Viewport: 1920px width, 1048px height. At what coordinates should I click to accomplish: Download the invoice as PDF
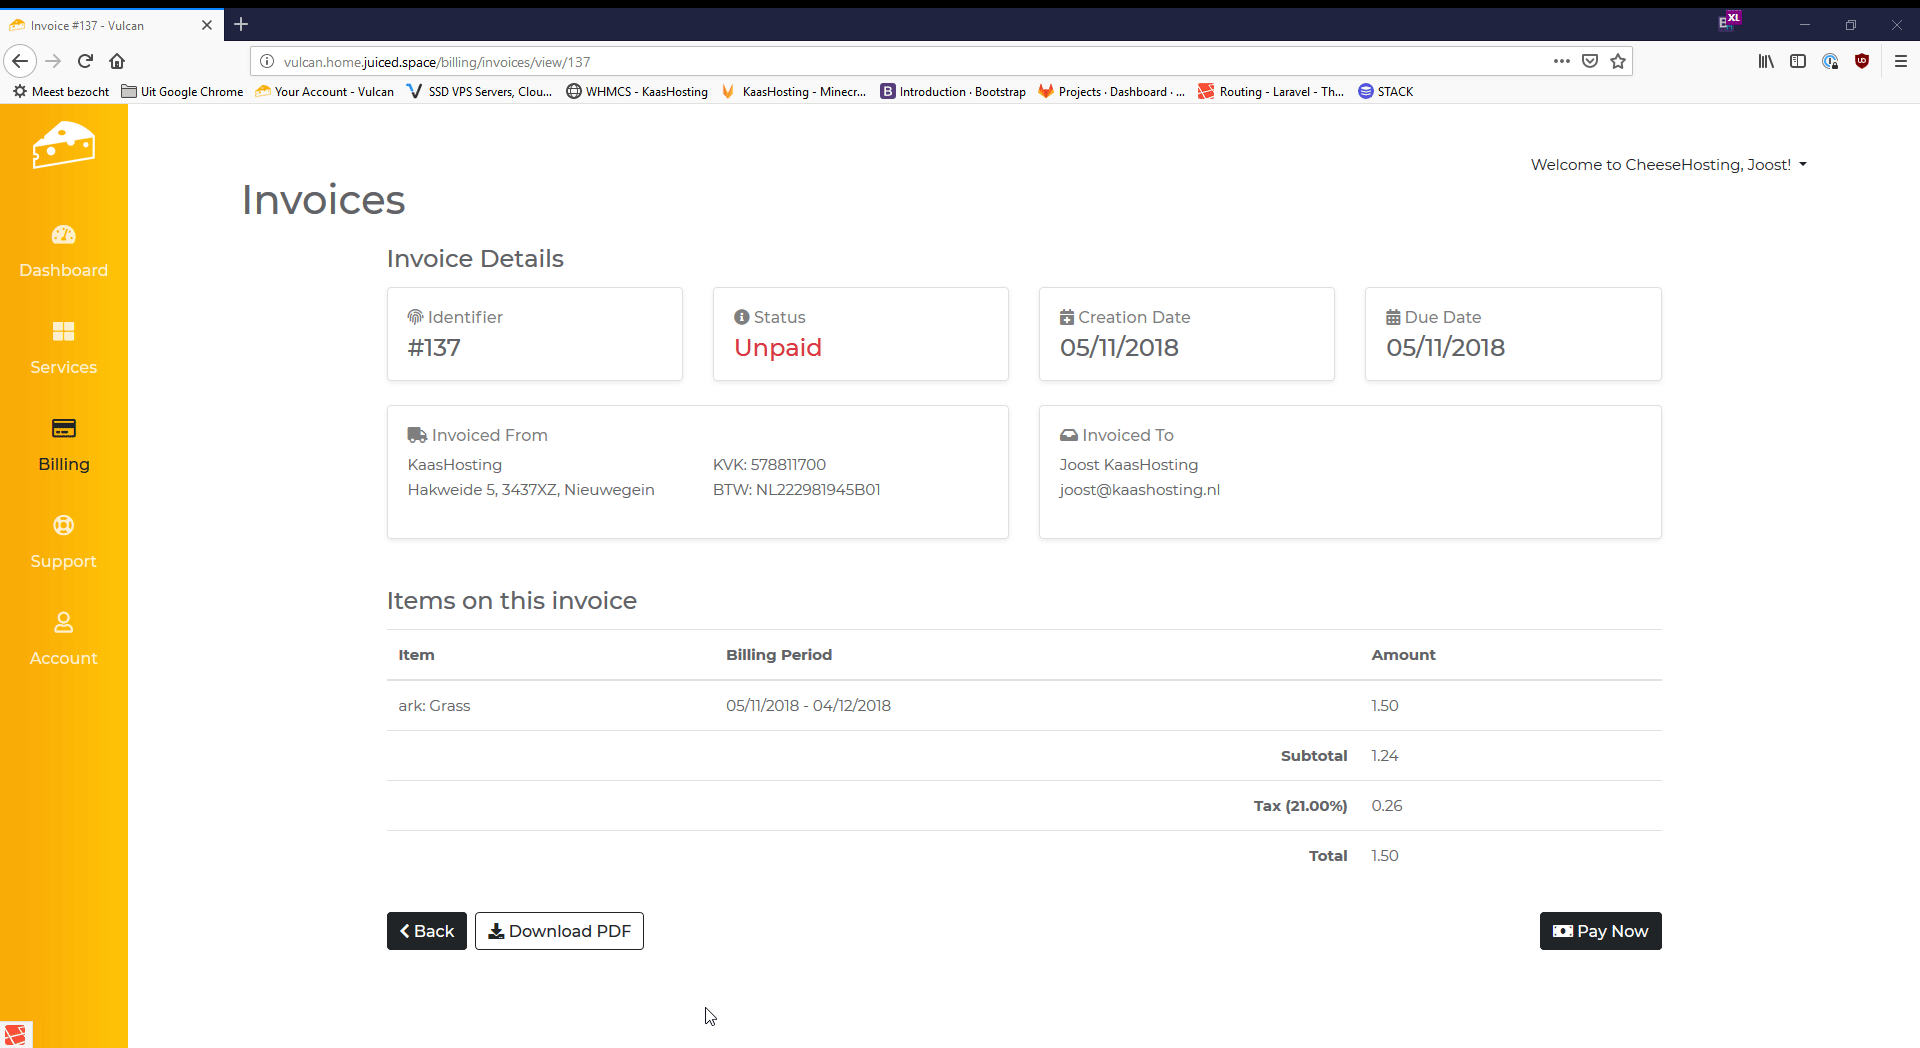pos(559,931)
